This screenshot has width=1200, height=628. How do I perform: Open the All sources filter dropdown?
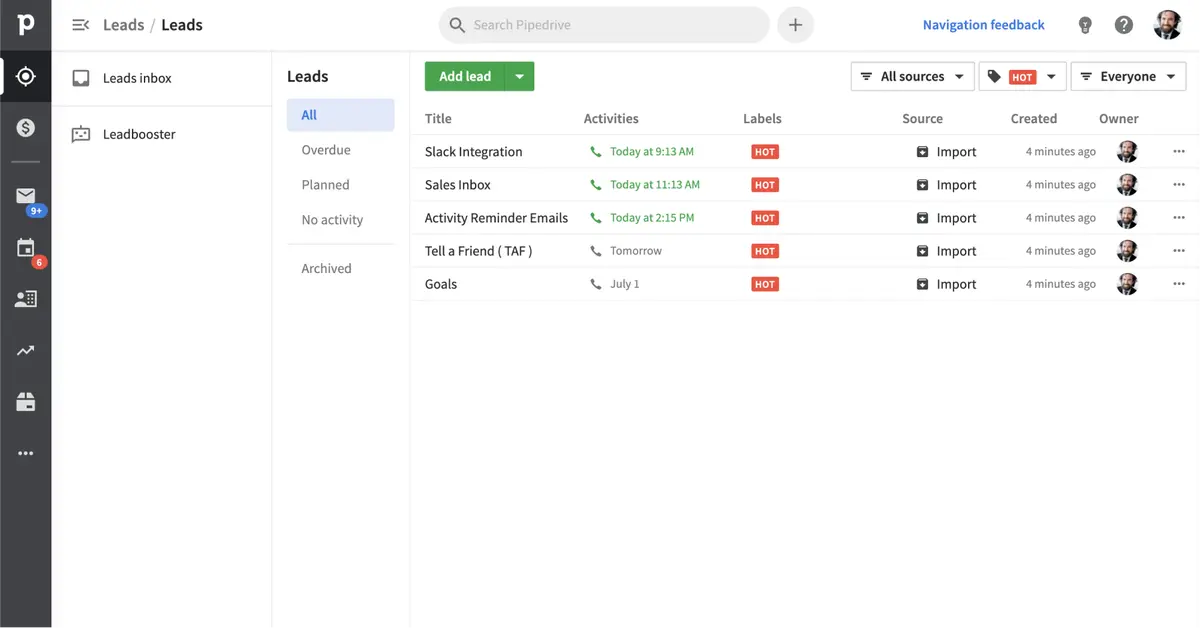[x=912, y=77]
